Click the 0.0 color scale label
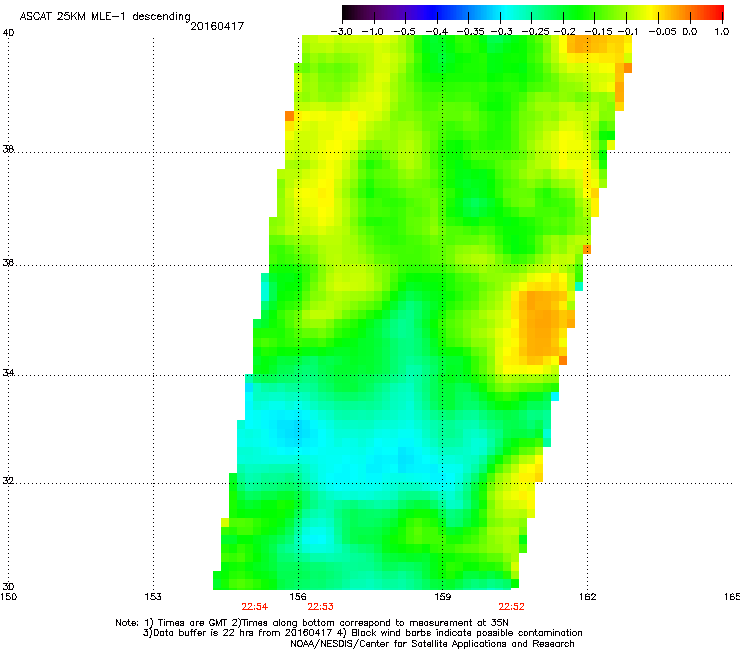This screenshot has width=740, height=650. (x=690, y=32)
